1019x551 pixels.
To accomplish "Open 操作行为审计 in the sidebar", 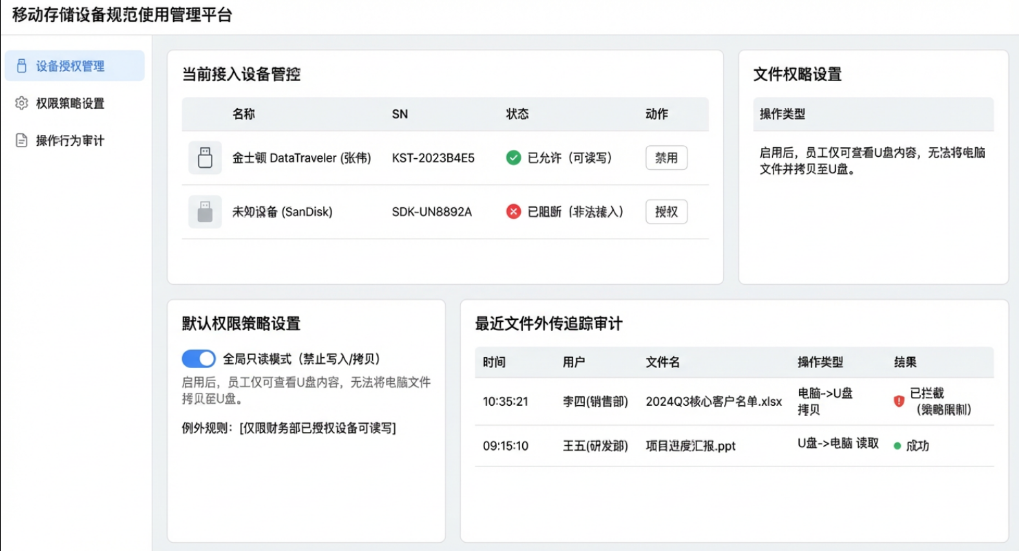I will tap(70, 140).
